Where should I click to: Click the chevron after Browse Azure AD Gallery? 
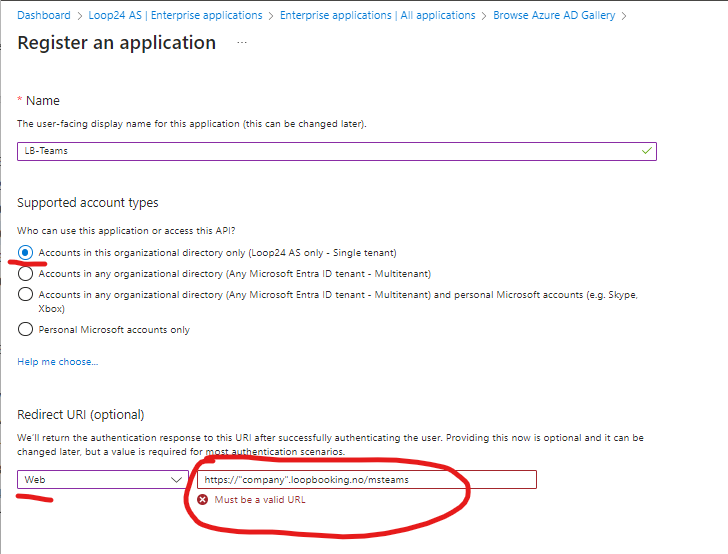(624, 16)
